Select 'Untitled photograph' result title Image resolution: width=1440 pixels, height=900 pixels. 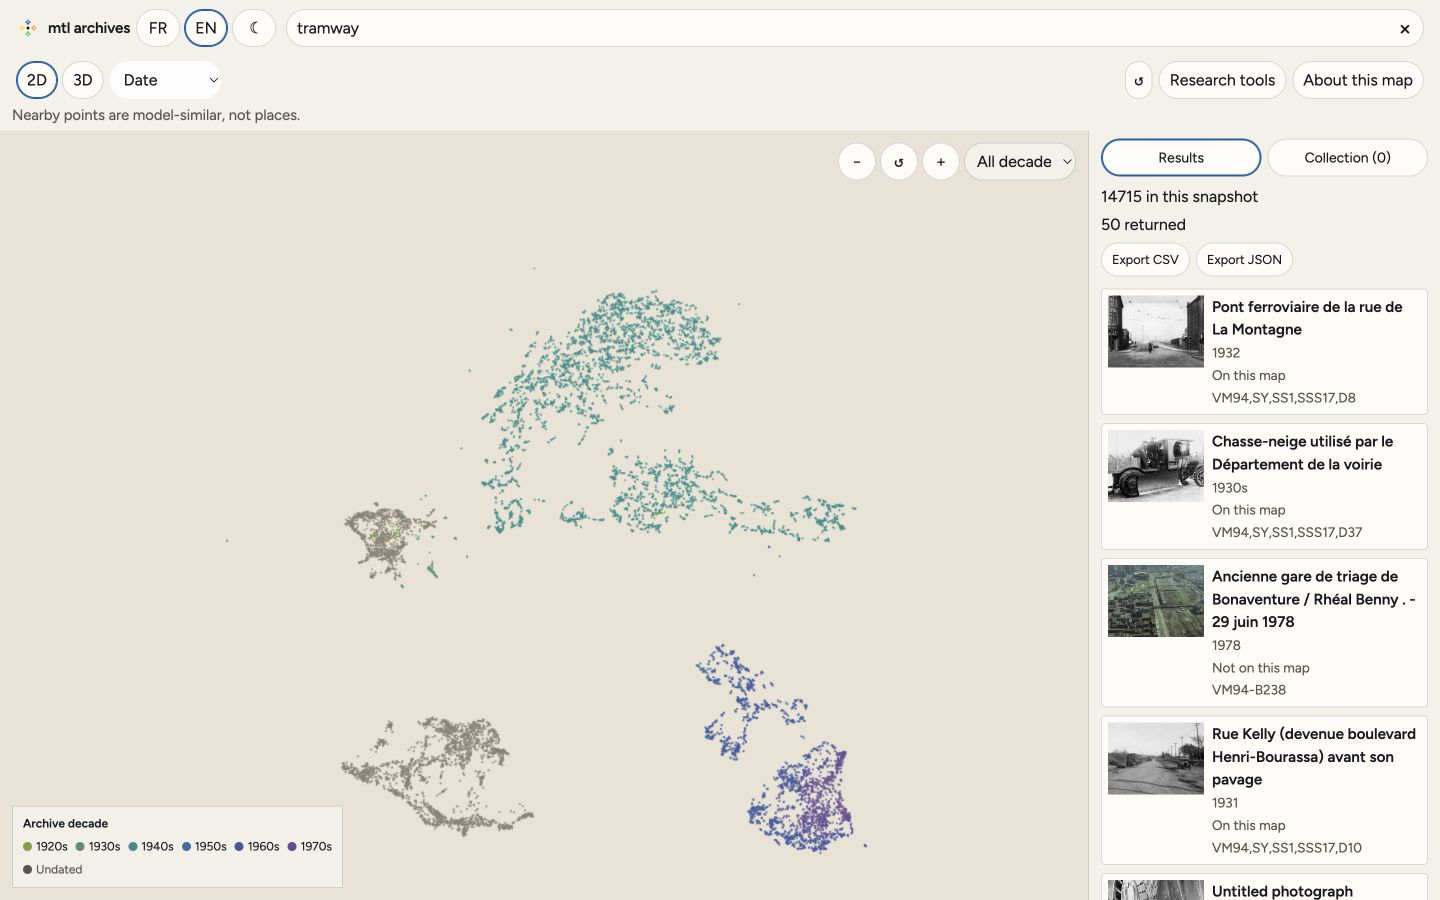[x=1282, y=891]
